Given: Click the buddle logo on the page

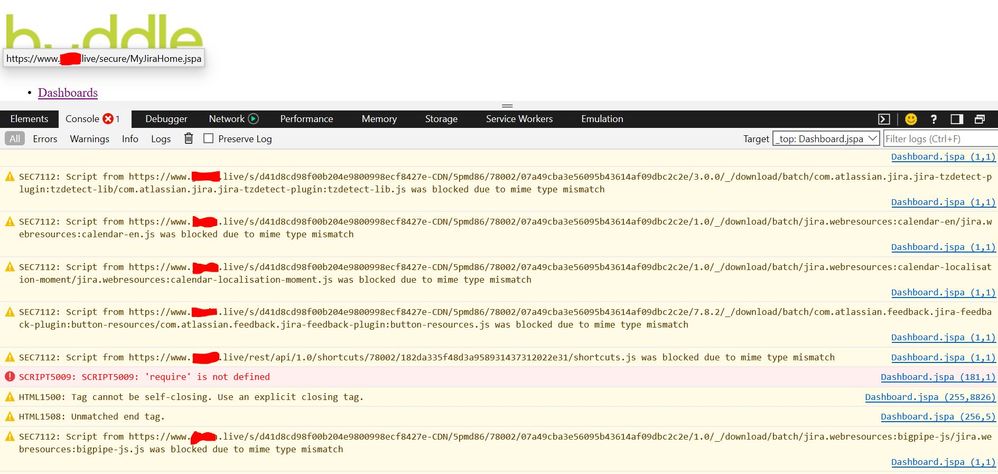Looking at the screenshot, I should tap(104, 32).
